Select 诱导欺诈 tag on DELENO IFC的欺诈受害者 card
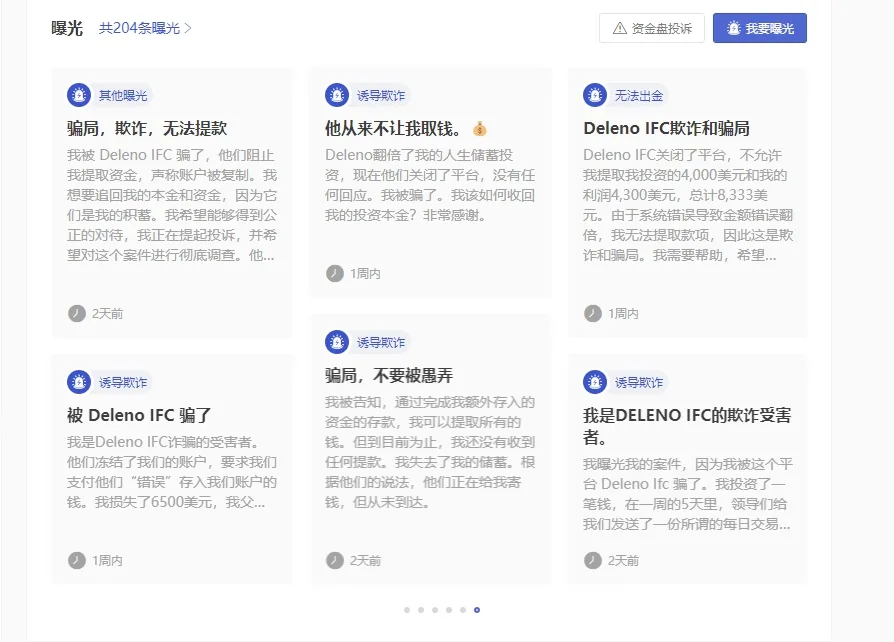 pos(639,382)
